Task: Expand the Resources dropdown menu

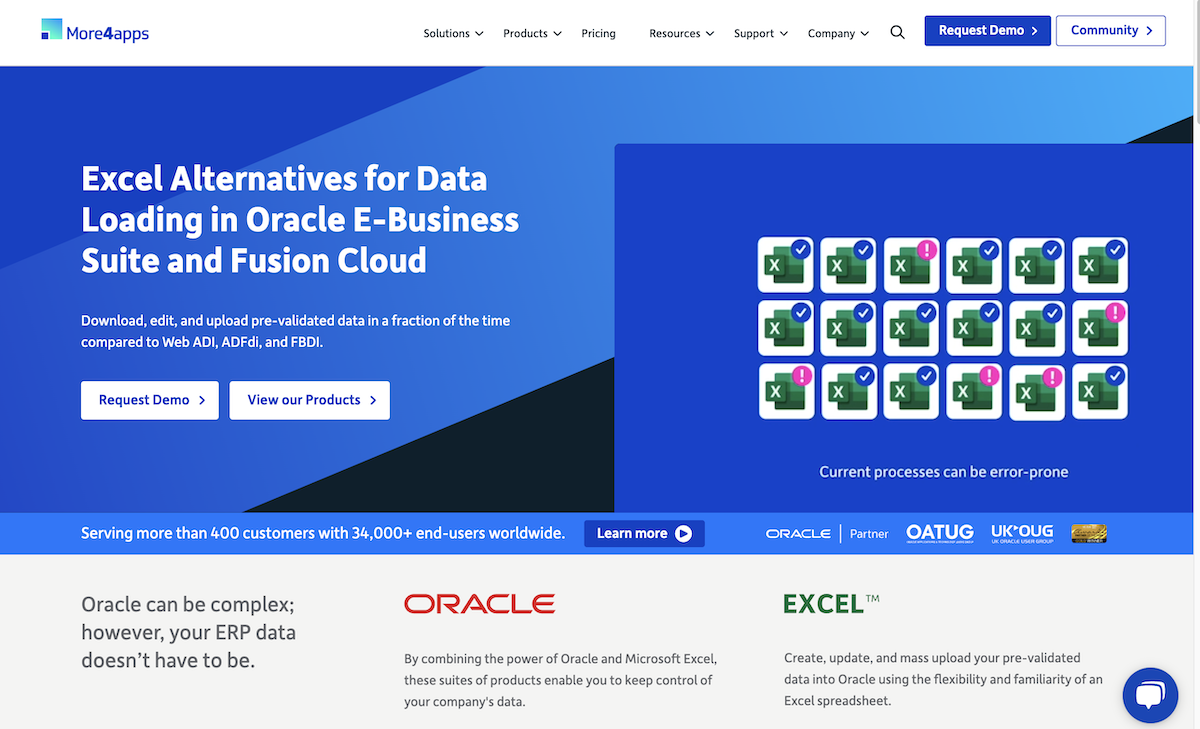Action: pyautogui.click(x=681, y=33)
